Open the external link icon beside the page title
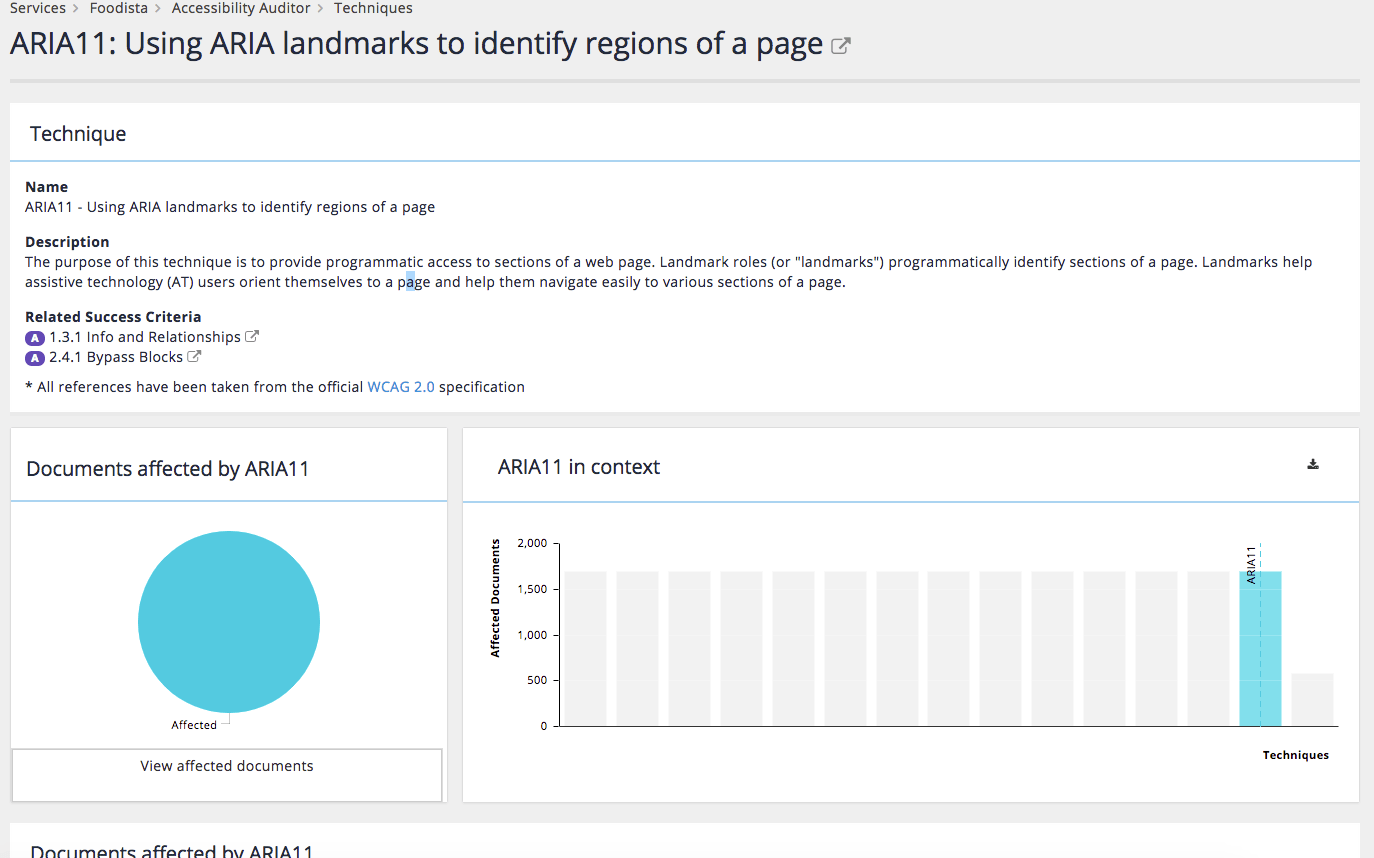The height and width of the screenshot is (858, 1374). click(x=841, y=46)
